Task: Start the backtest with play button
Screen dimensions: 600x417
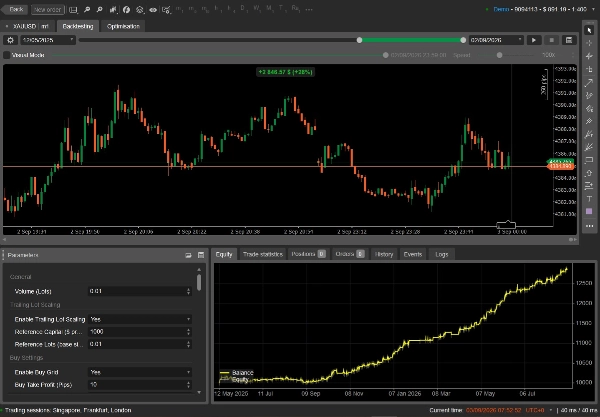Action: click(x=534, y=40)
